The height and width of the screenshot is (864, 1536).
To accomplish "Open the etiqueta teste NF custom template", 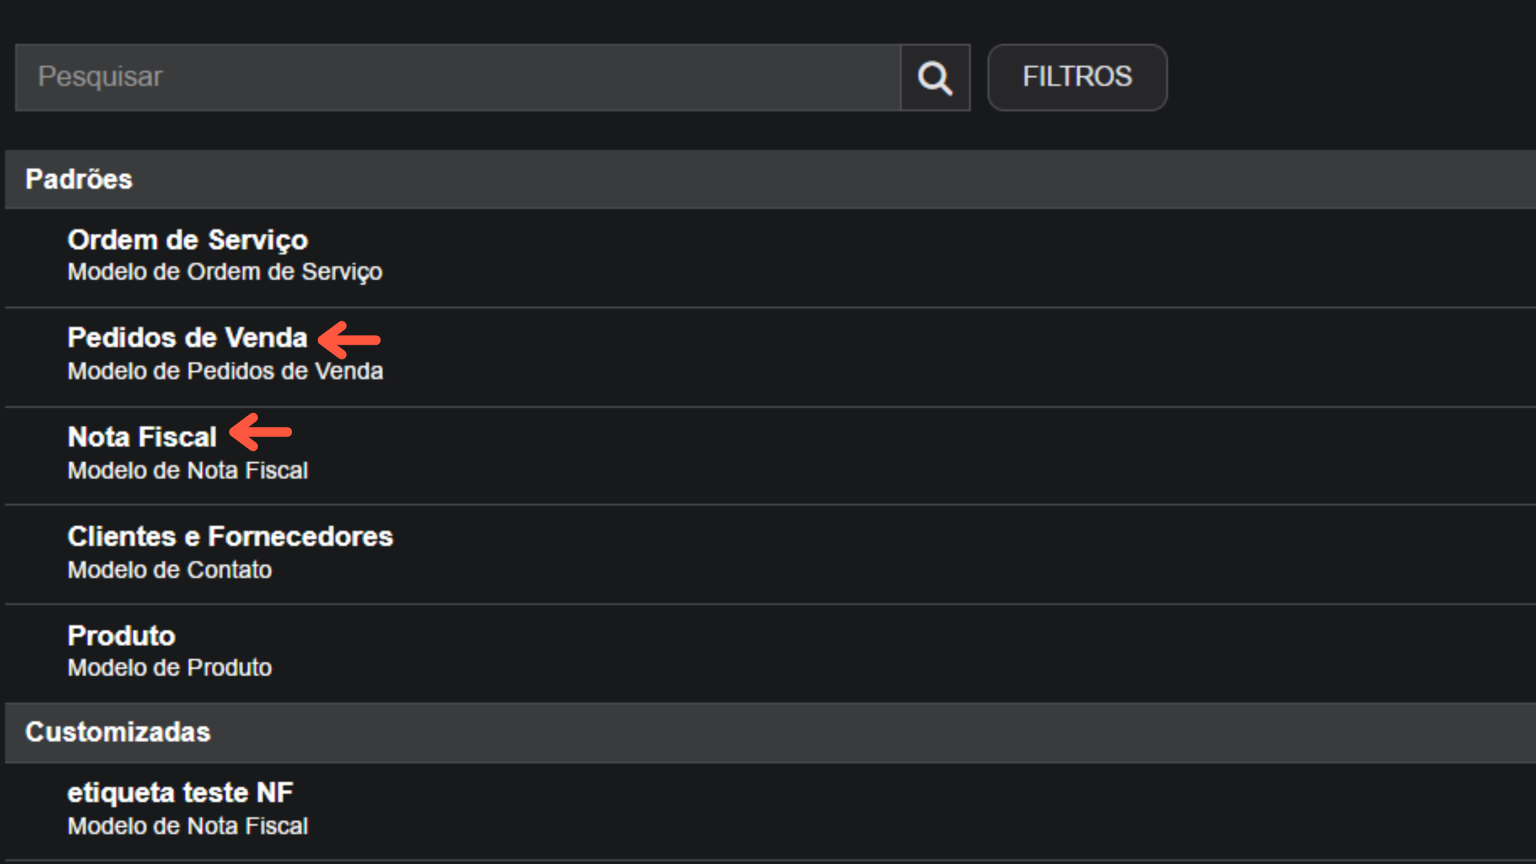I will tap(180, 792).
